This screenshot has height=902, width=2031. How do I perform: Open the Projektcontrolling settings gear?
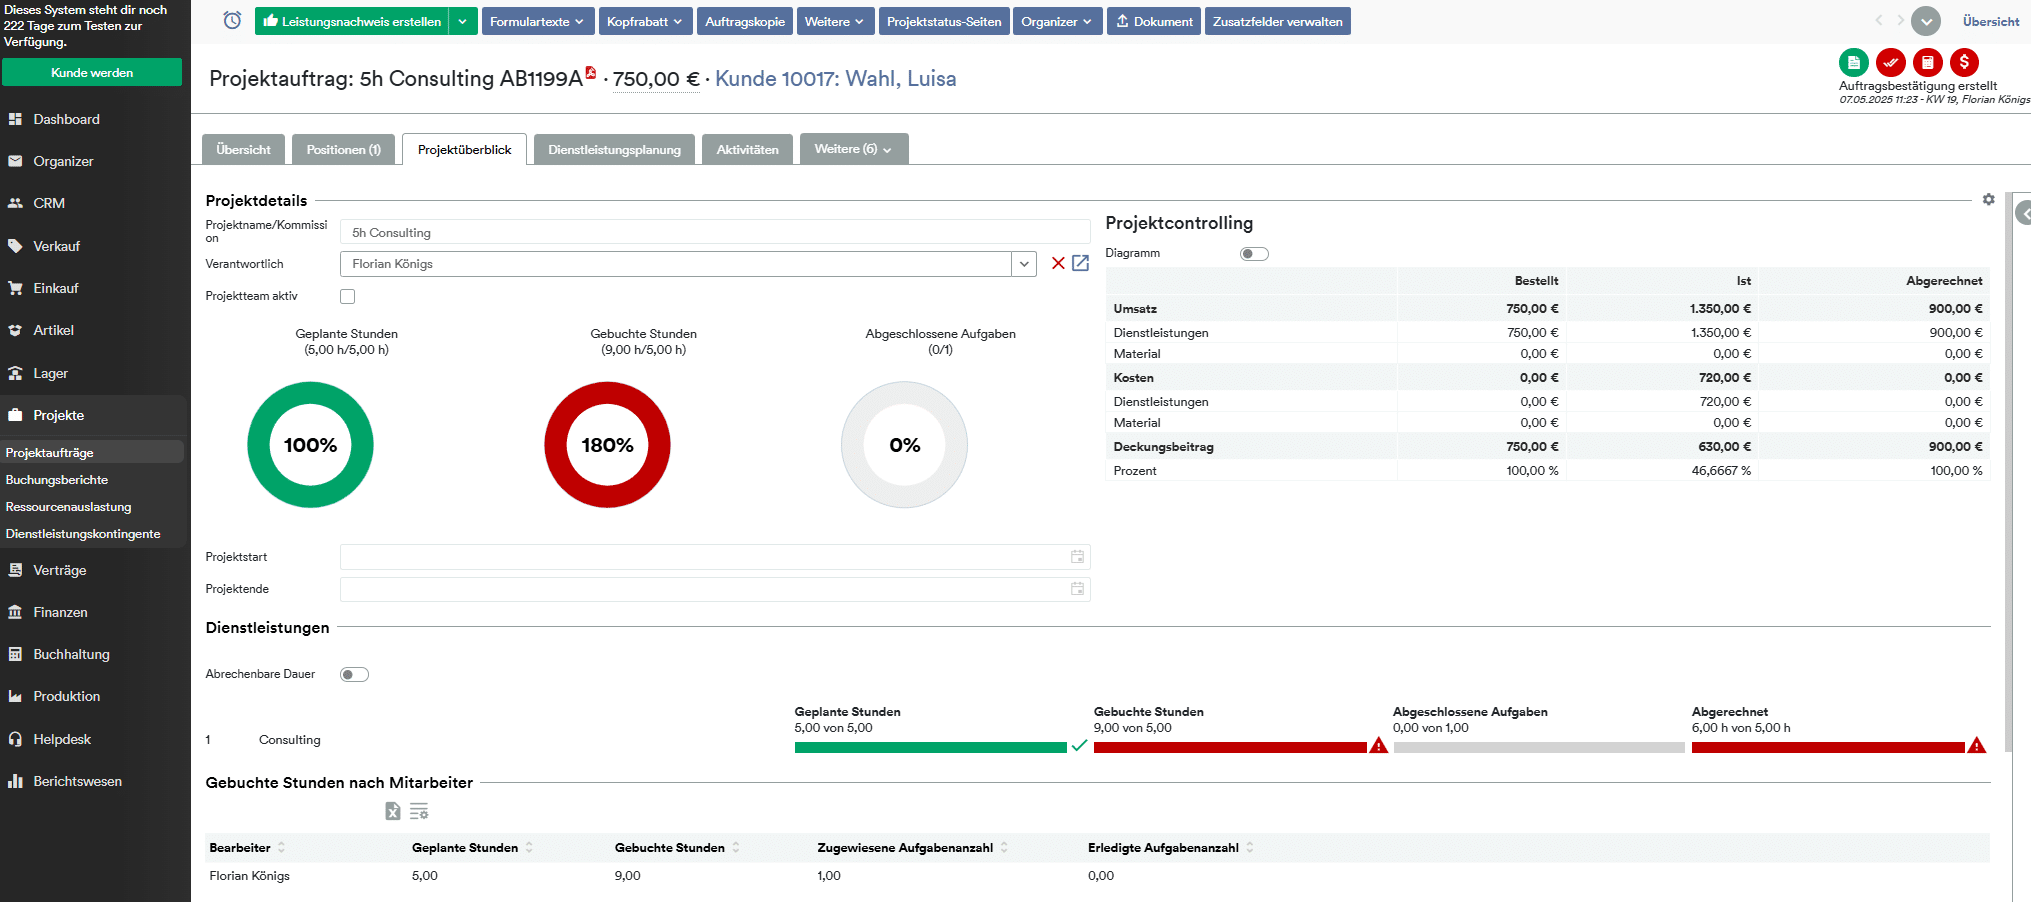pyautogui.click(x=1989, y=200)
